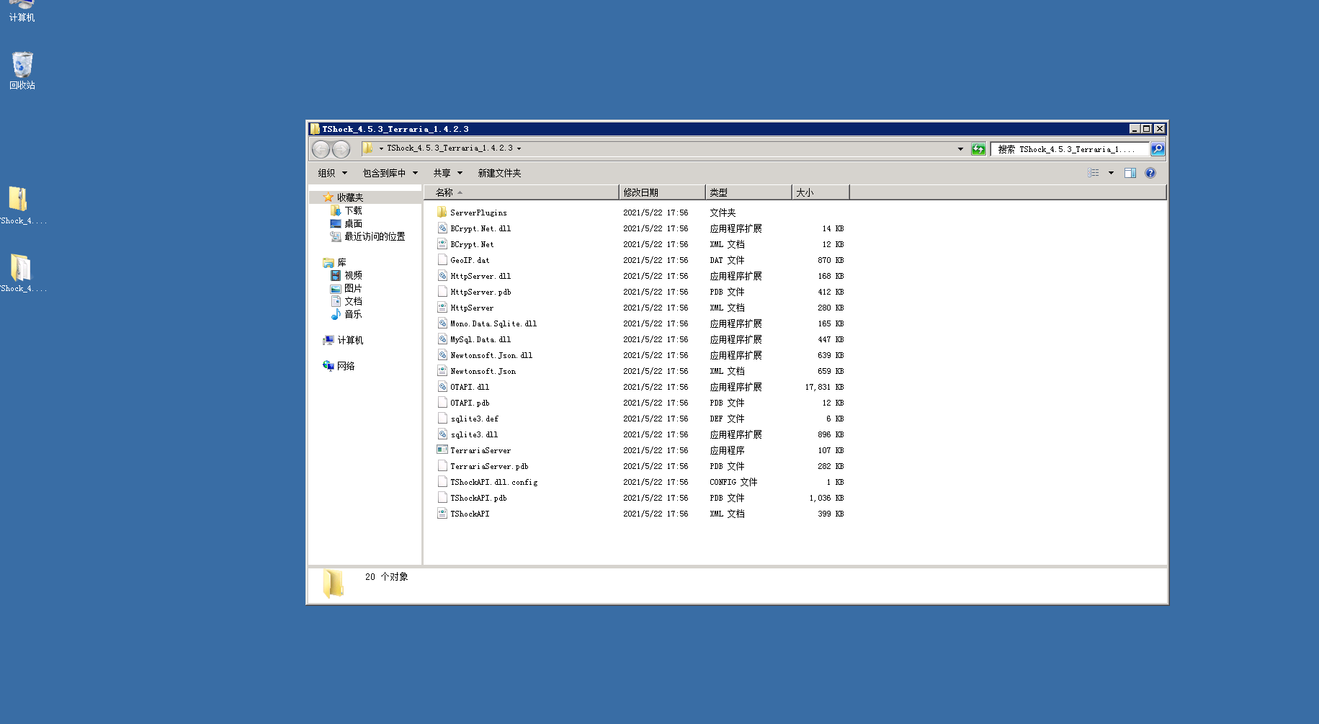The width and height of the screenshot is (1319, 724).
Task: Select the HttpServer.pdb file icon
Action: (x=442, y=292)
